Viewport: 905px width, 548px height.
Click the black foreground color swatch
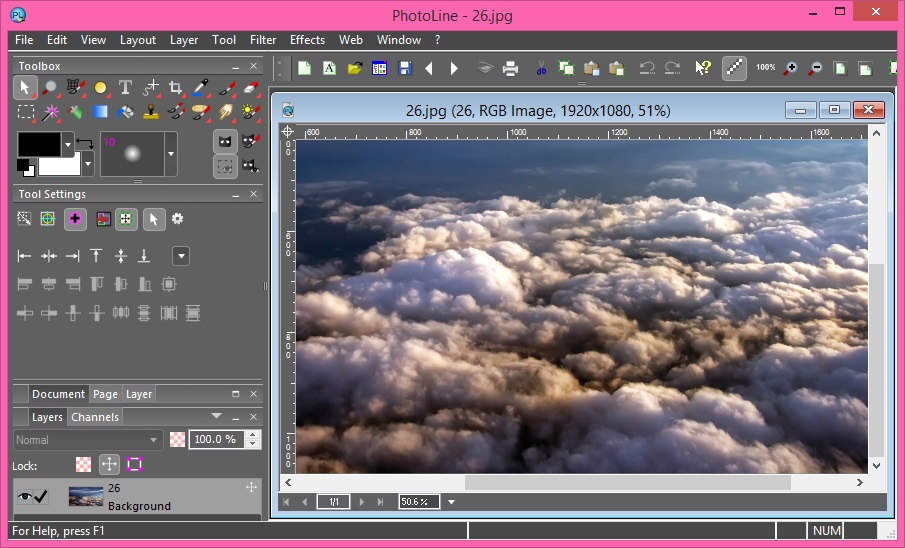coord(39,144)
